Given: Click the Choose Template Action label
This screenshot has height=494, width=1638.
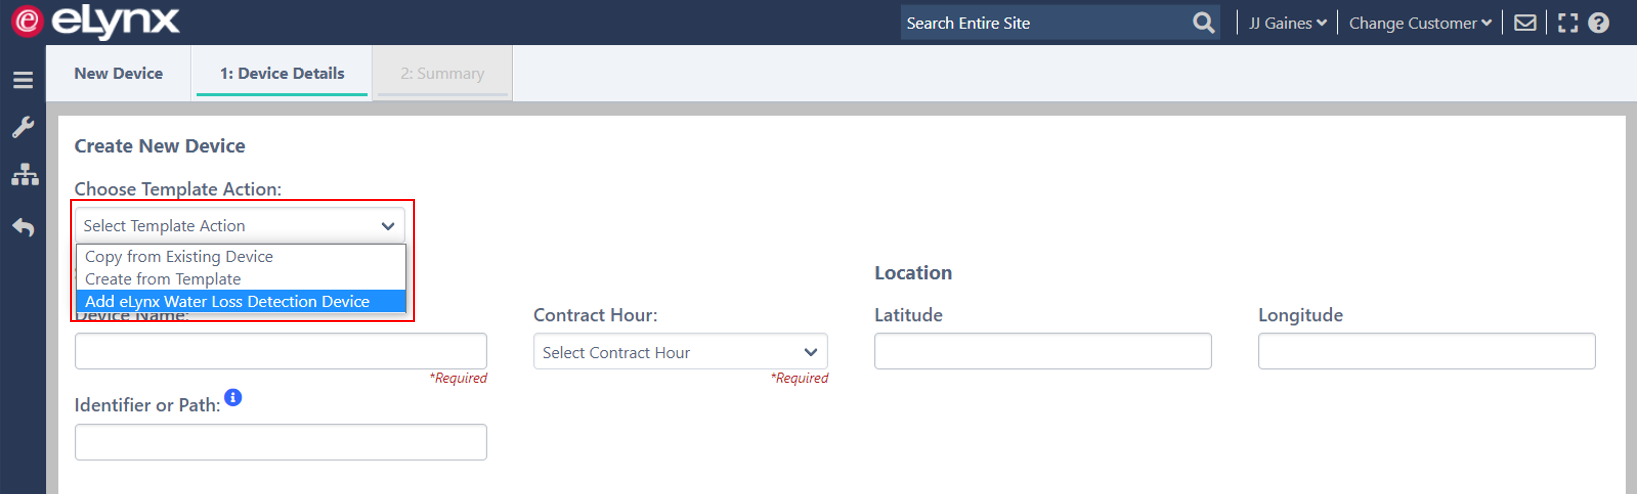Looking at the screenshot, I should 178,189.
